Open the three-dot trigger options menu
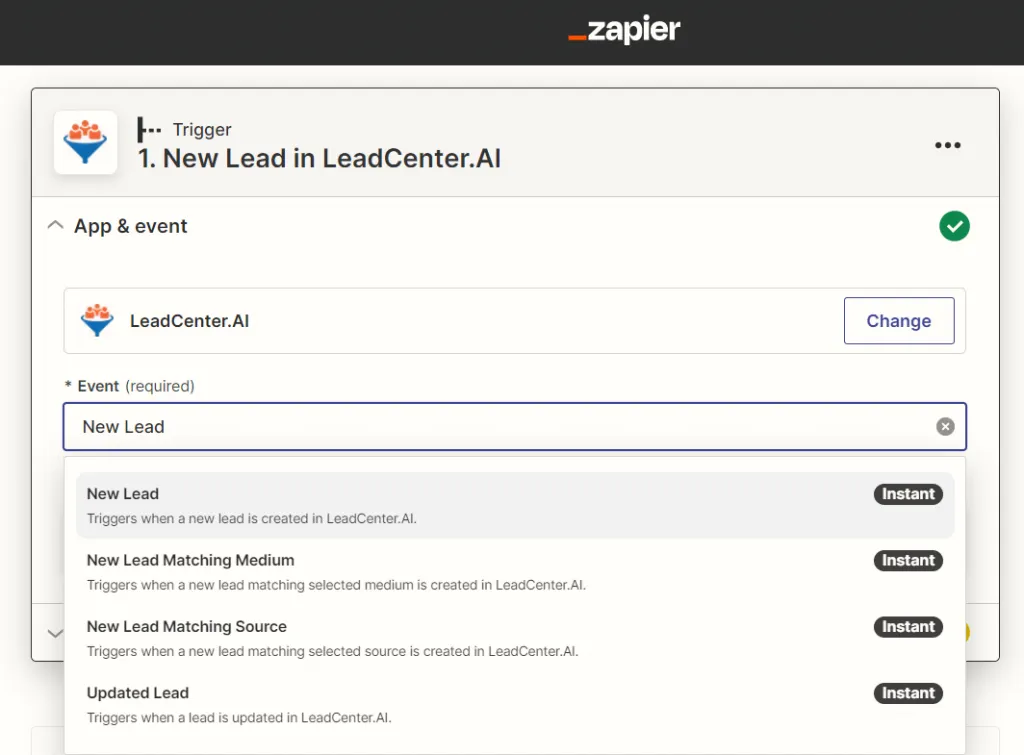This screenshot has width=1024, height=755. (948, 145)
